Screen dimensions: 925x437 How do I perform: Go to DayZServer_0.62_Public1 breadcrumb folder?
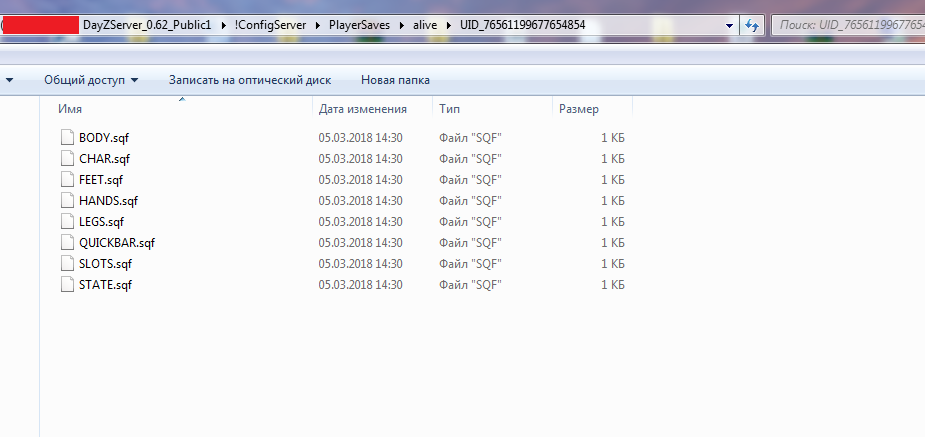tap(147, 25)
